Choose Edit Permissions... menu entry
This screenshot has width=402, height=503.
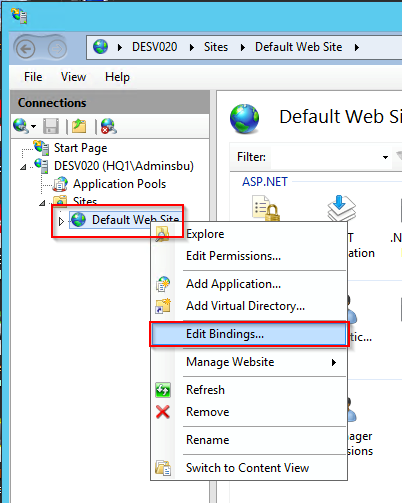tap(249, 256)
